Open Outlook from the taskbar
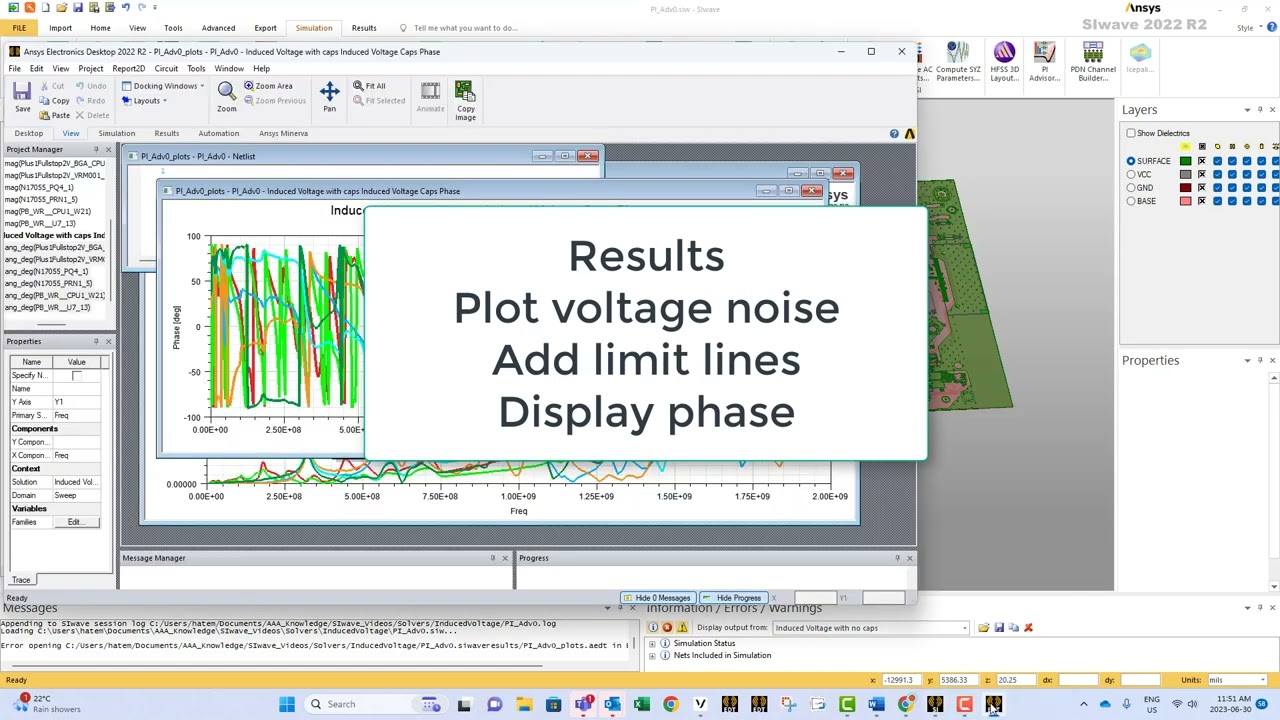Viewport: 1280px width, 720px height. pyautogui.click(x=612, y=704)
